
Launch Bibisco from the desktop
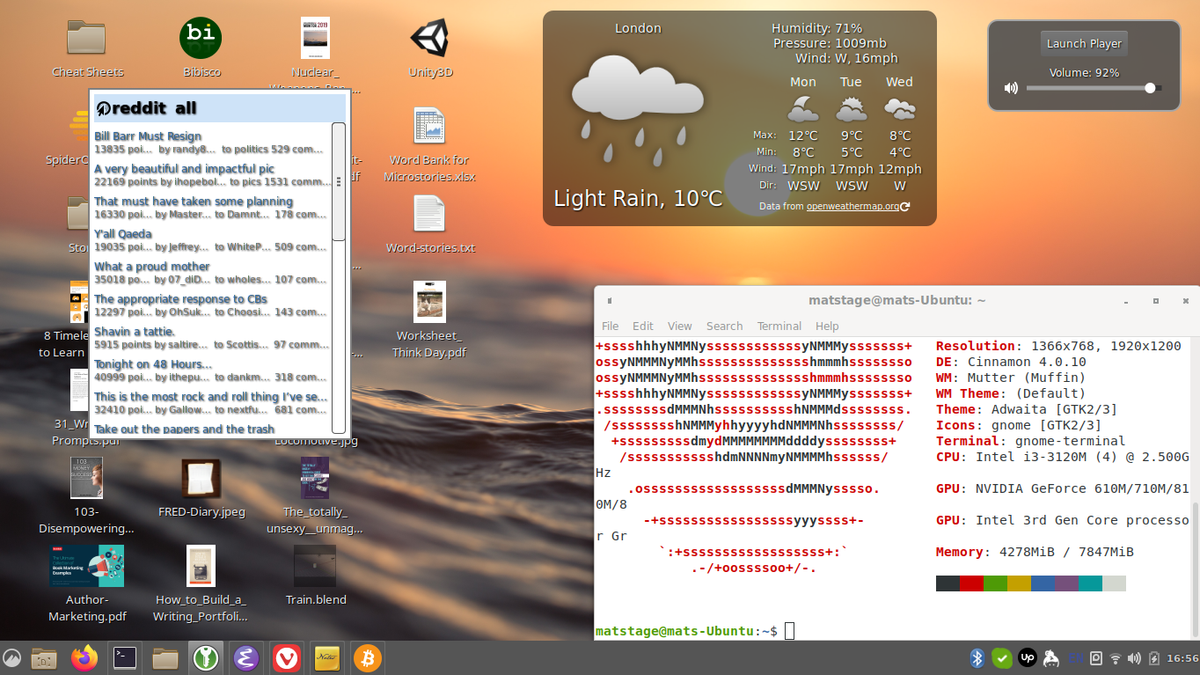coord(200,38)
